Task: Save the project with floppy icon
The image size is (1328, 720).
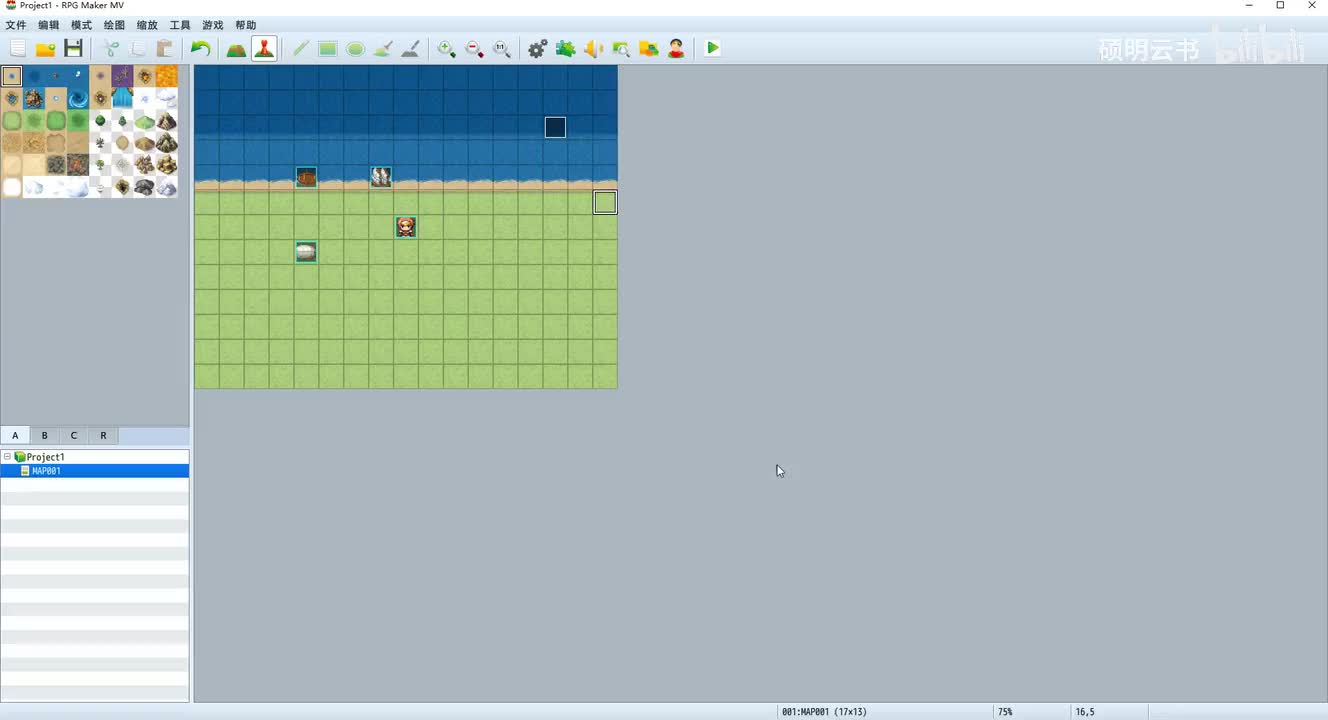Action: point(73,48)
